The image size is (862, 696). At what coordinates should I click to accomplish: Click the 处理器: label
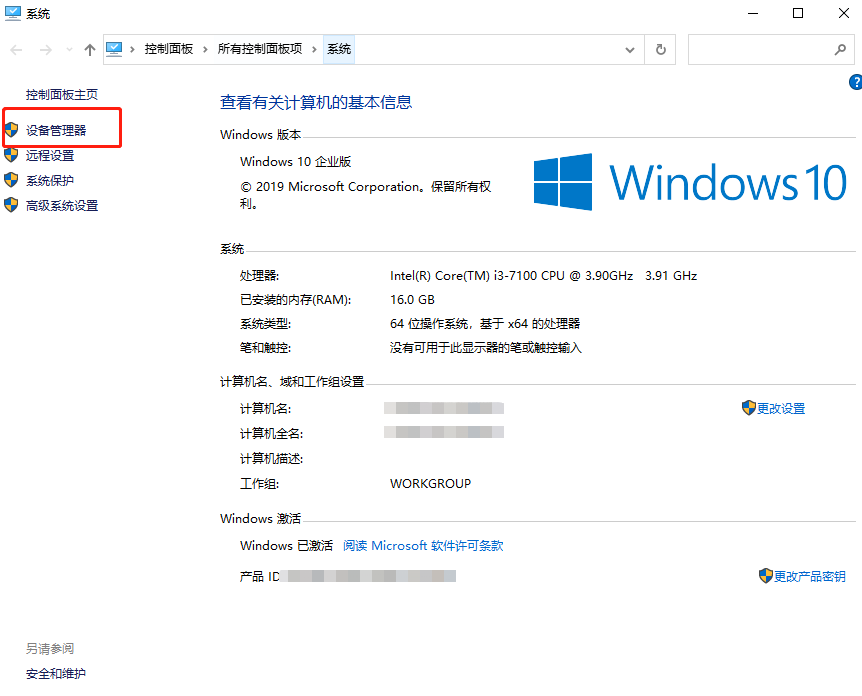tap(259, 275)
